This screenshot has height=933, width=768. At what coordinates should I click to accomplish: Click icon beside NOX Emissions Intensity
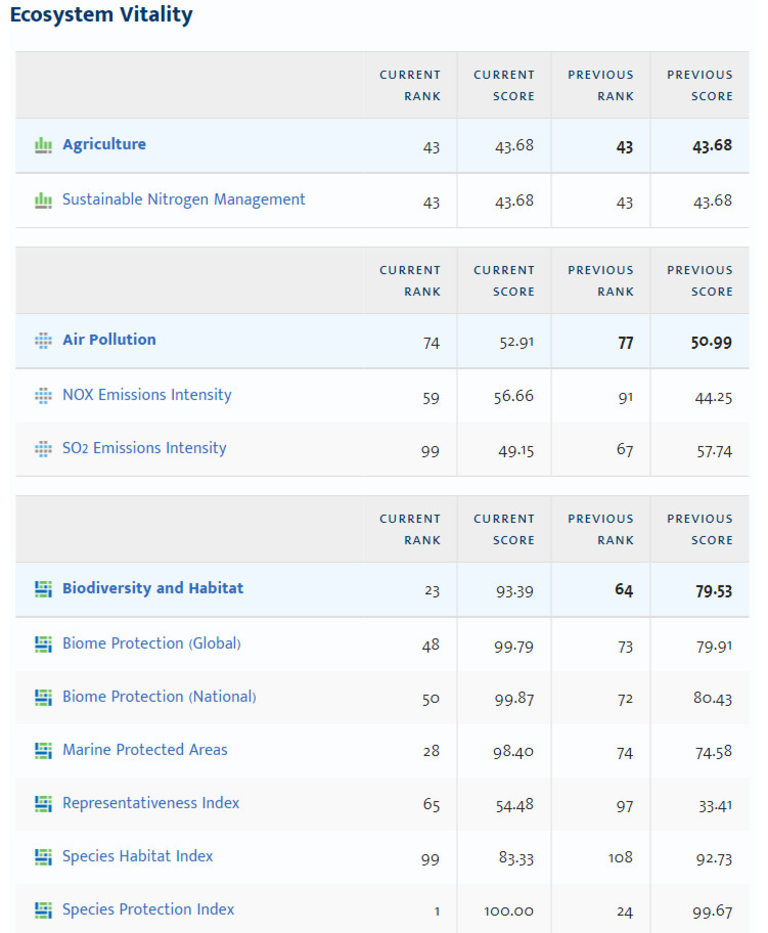[43, 395]
